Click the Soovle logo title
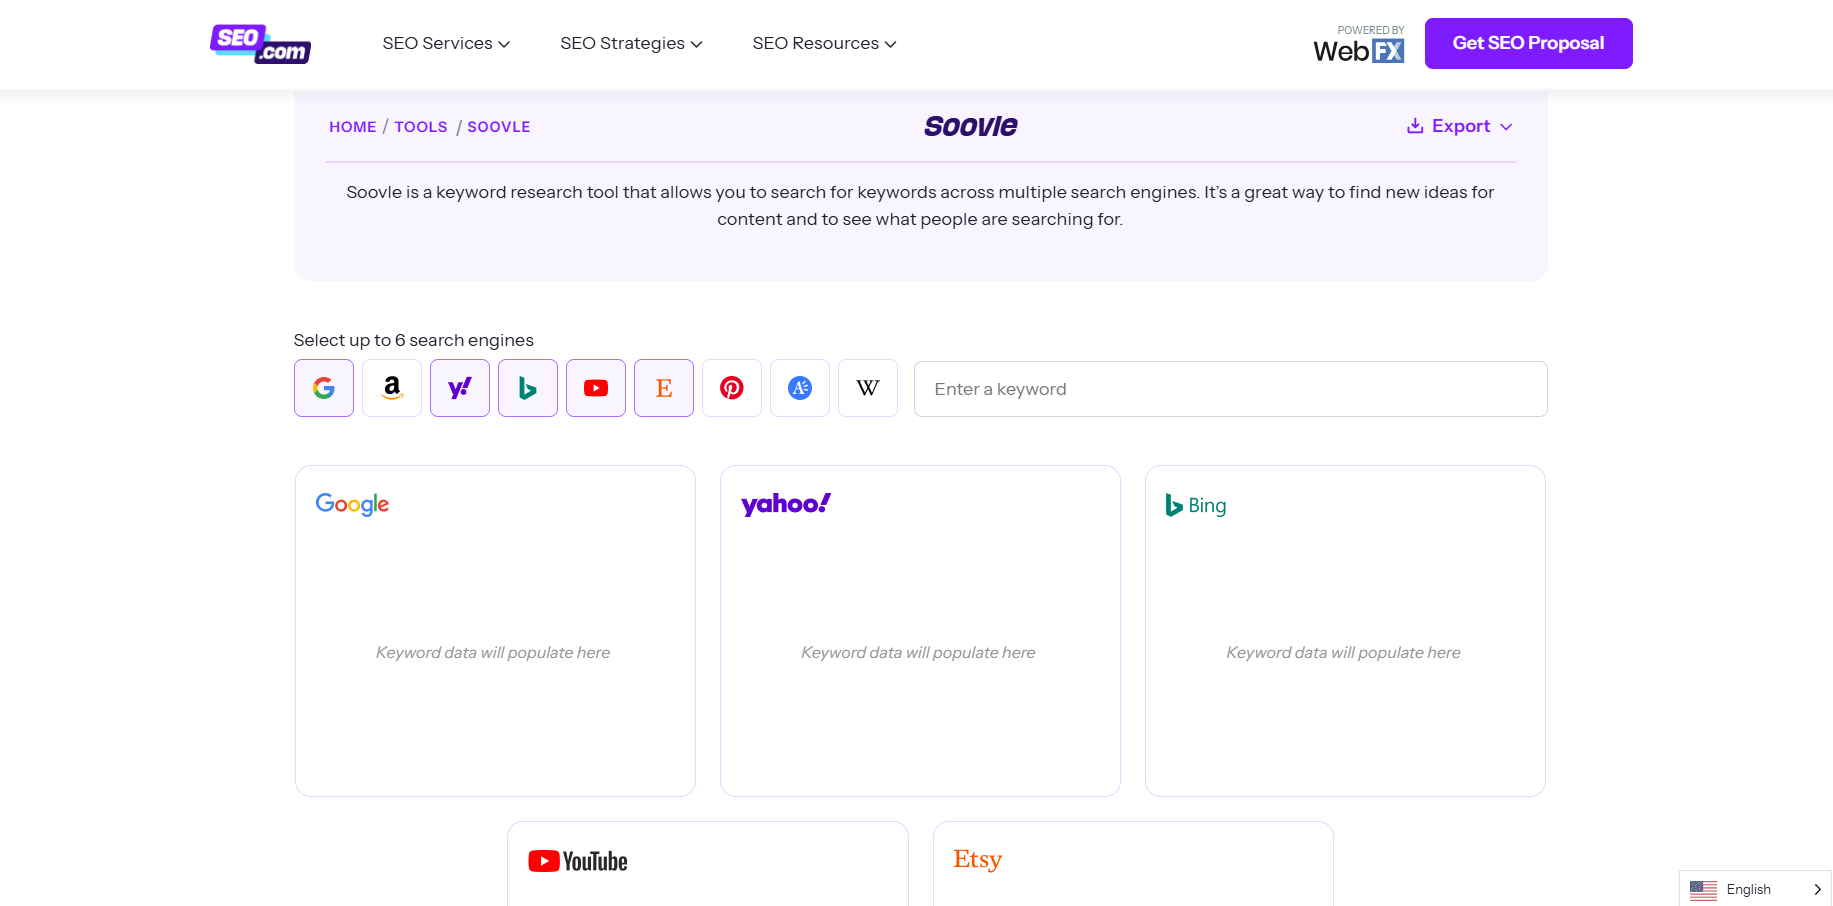This screenshot has width=1833, height=906. click(x=970, y=126)
